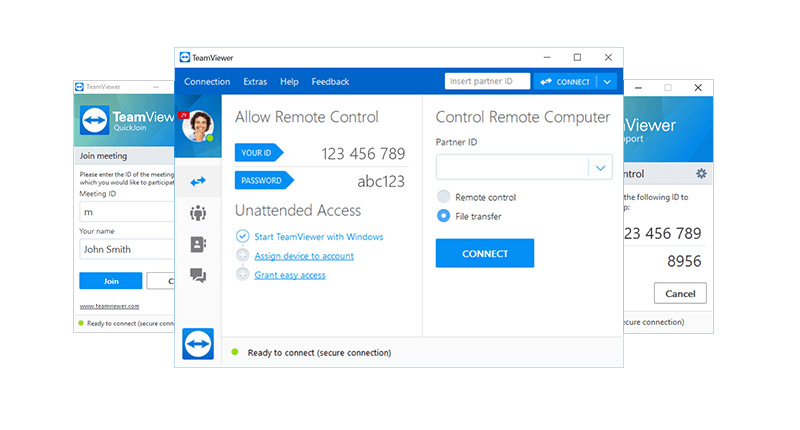Click the Meeting ID field in QuickJoin

tap(127, 212)
